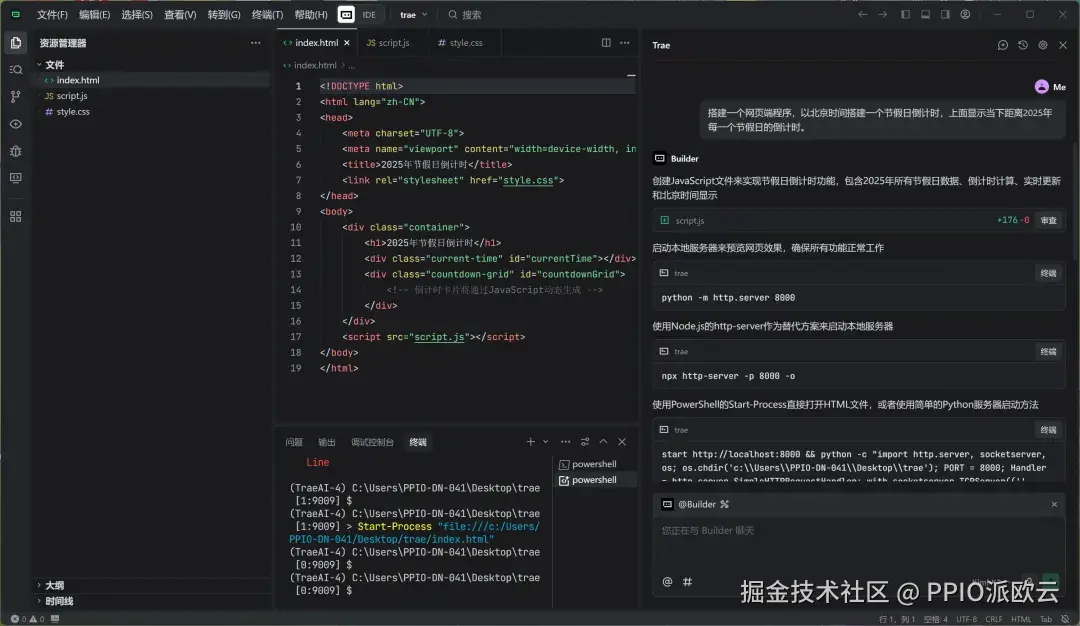This screenshot has width=1080, height=626.
Task: Open the Extensions view
Action: coord(15,216)
